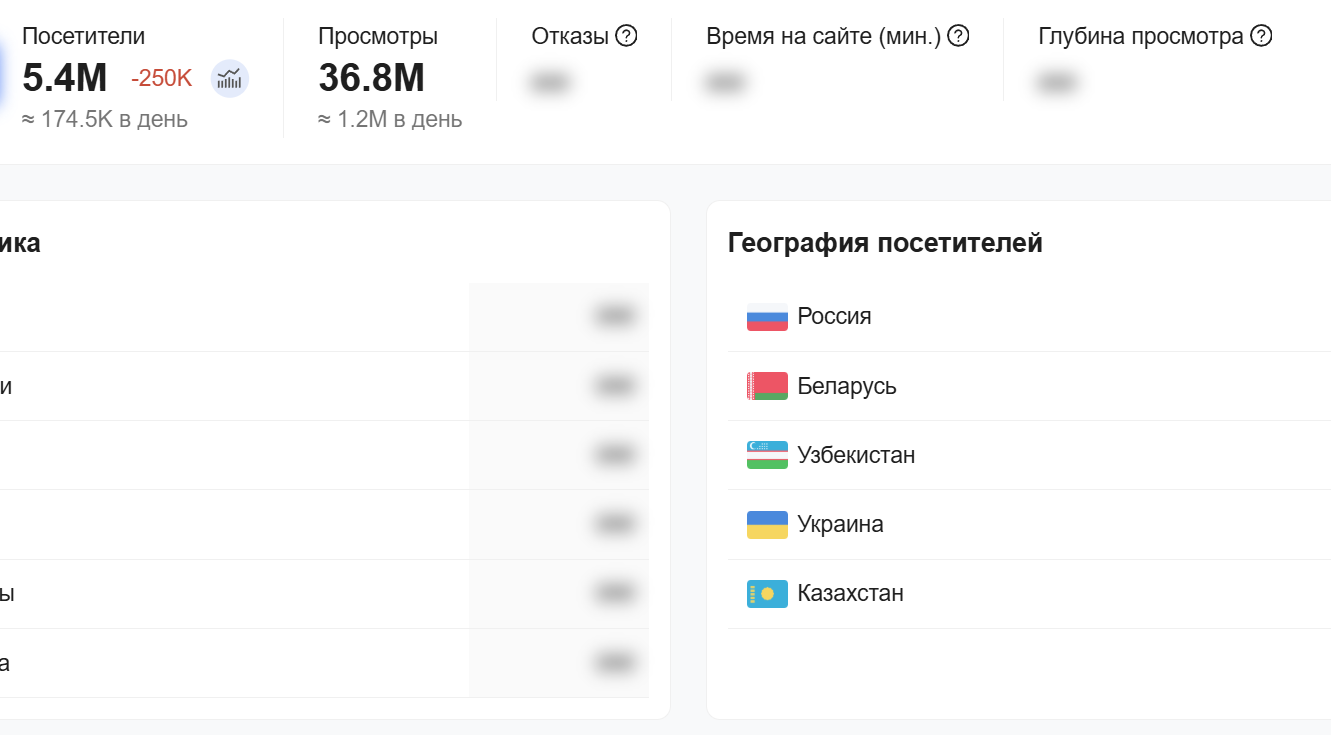The height and width of the screenshot is (735, 1331).
Task: Click the help icon beside Отказы
Action: (x=626, y=37)
